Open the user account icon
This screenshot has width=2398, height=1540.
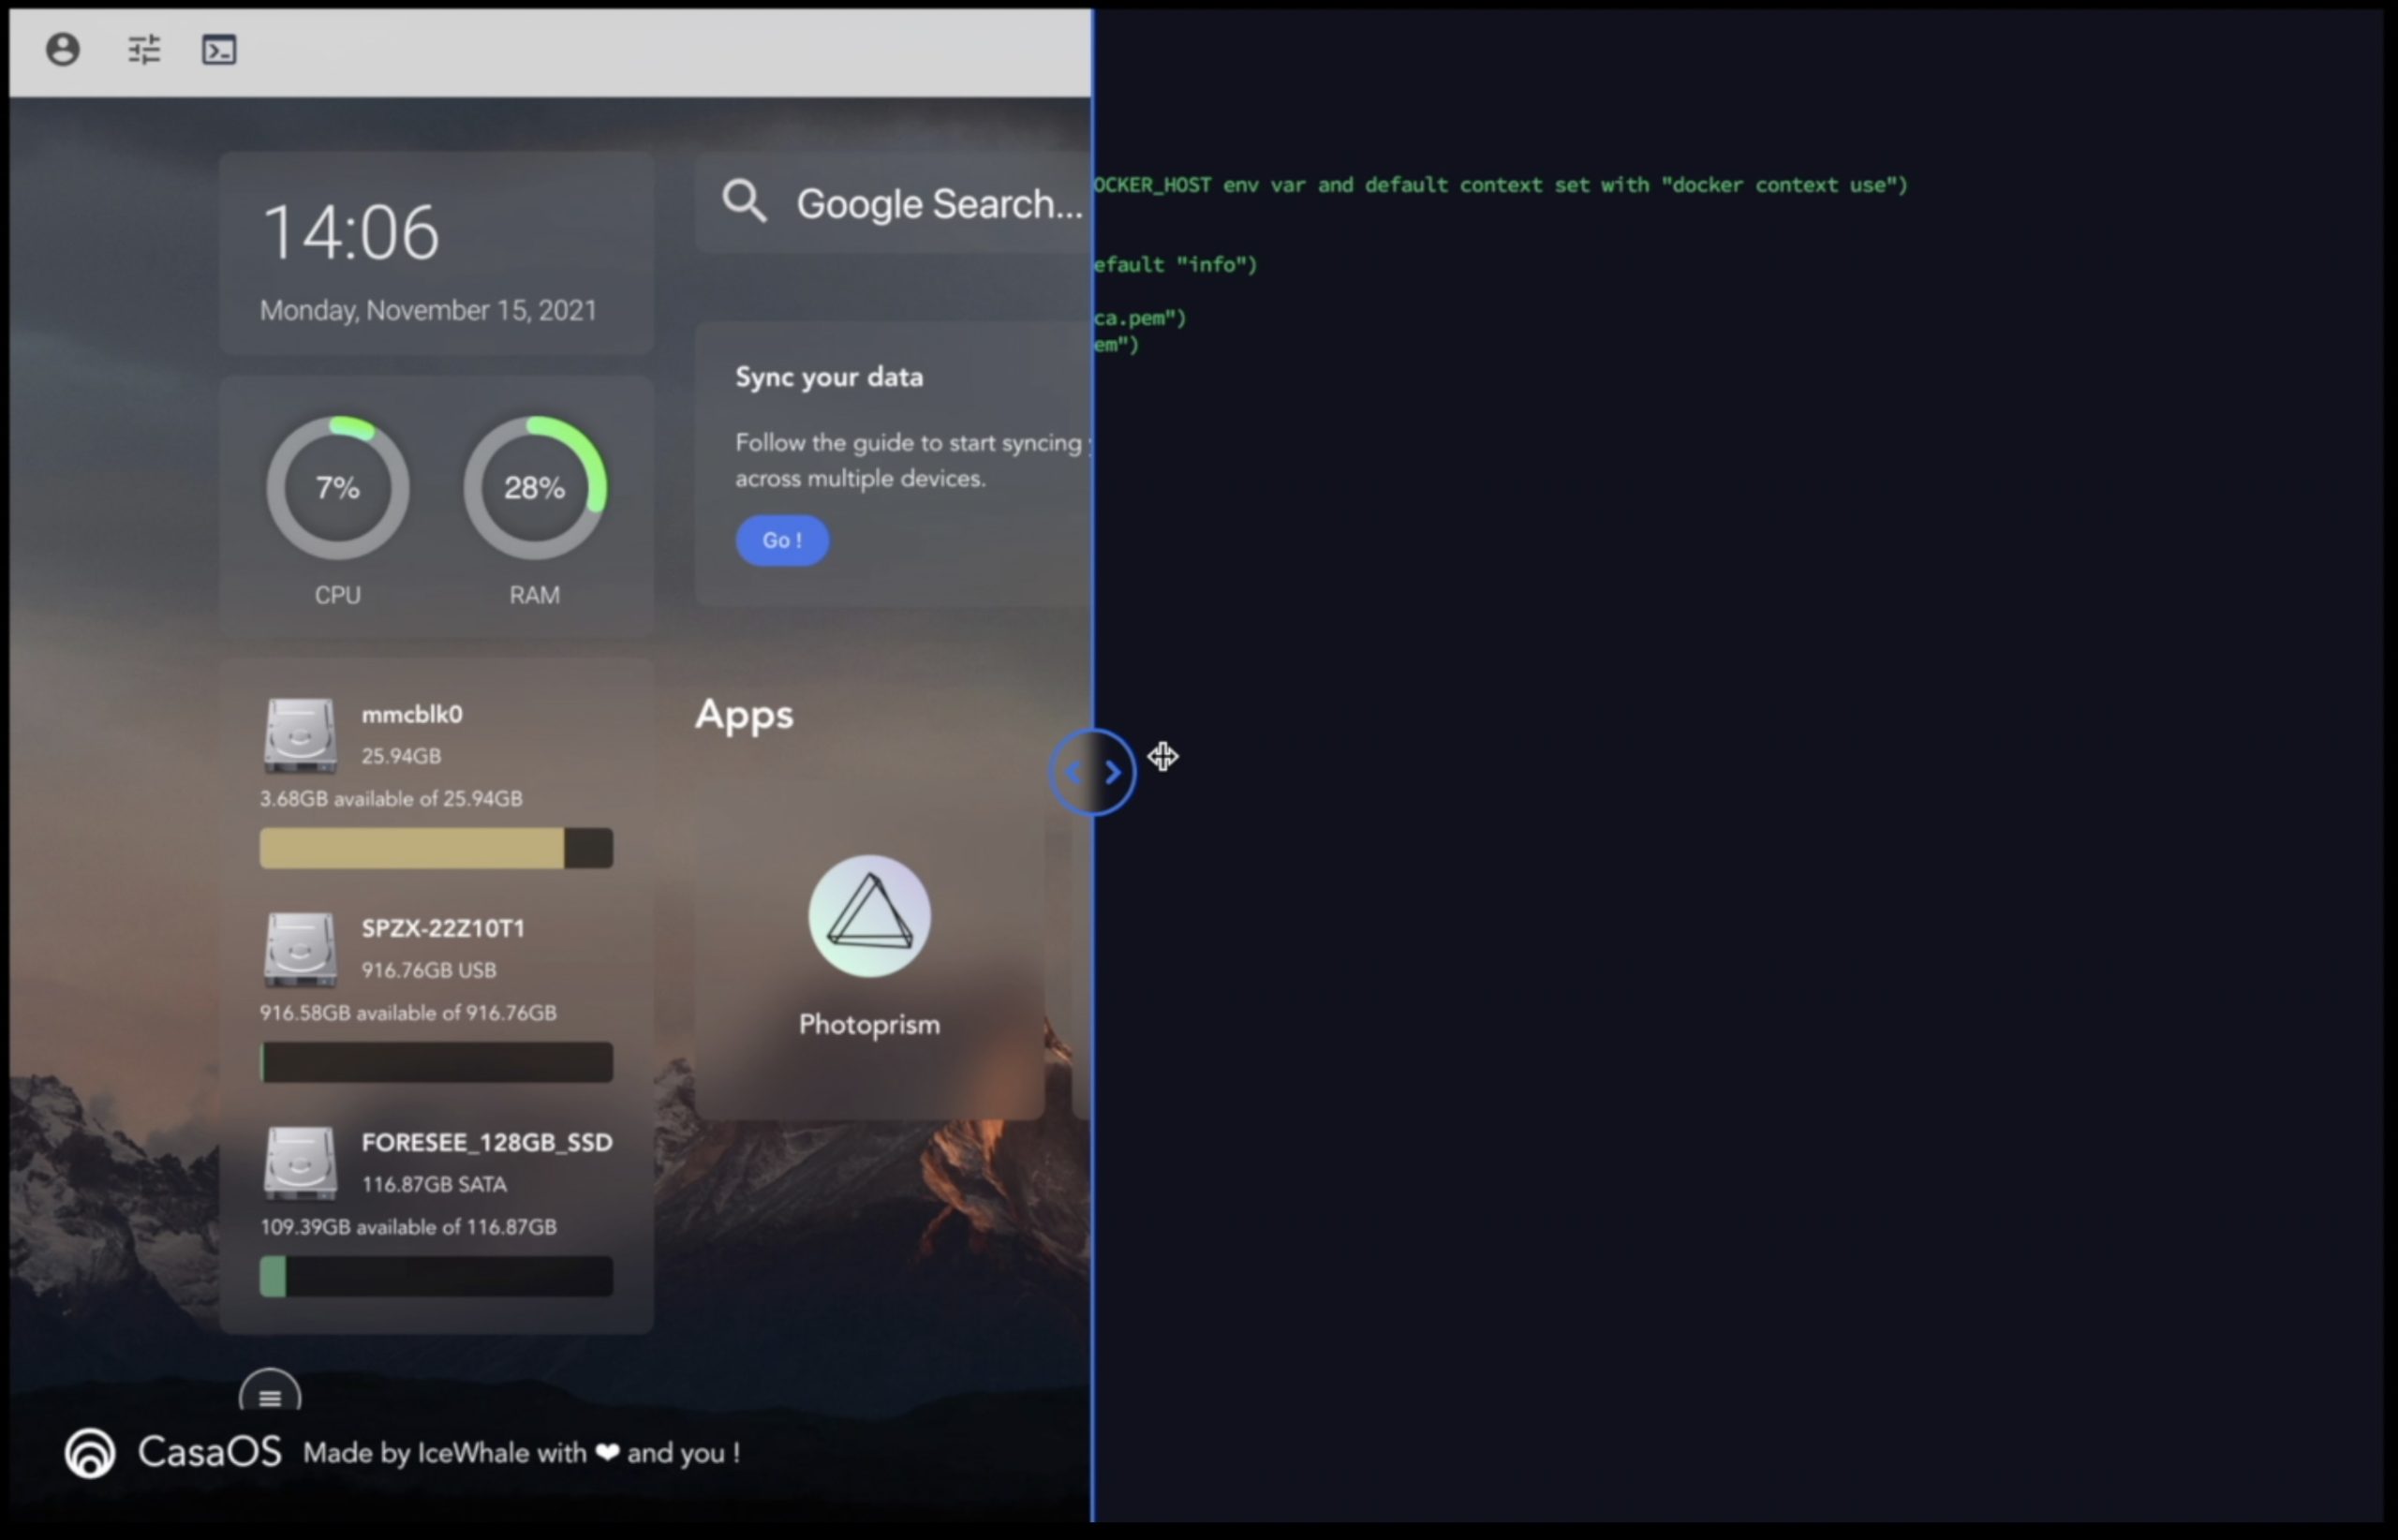[x=63, y=49]
